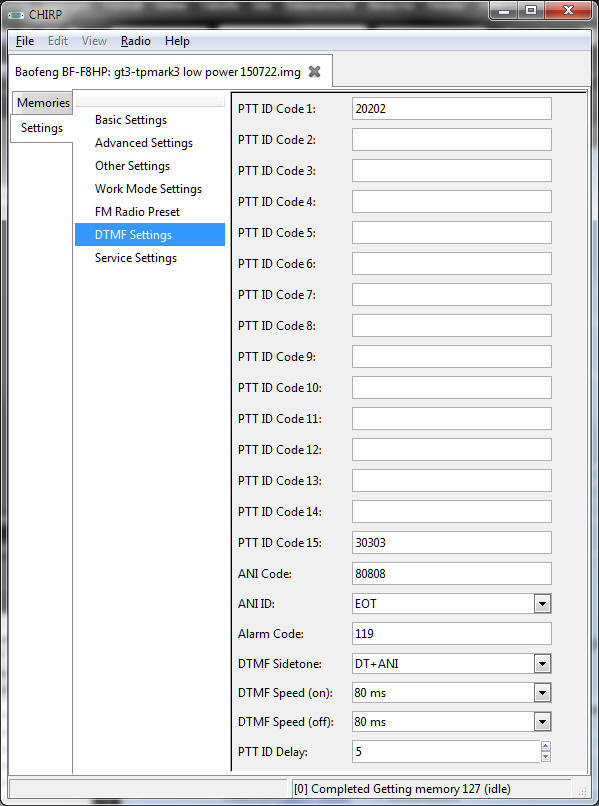
Task: Switch to the Memories tab
Action: tap(43, 103)
